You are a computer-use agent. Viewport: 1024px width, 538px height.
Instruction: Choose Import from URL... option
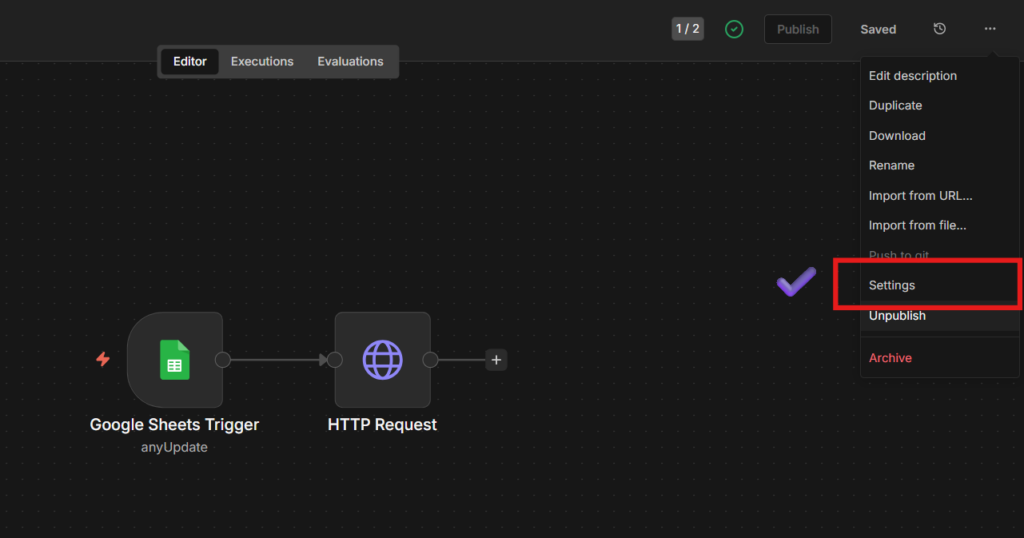click(x=920, y=195)
